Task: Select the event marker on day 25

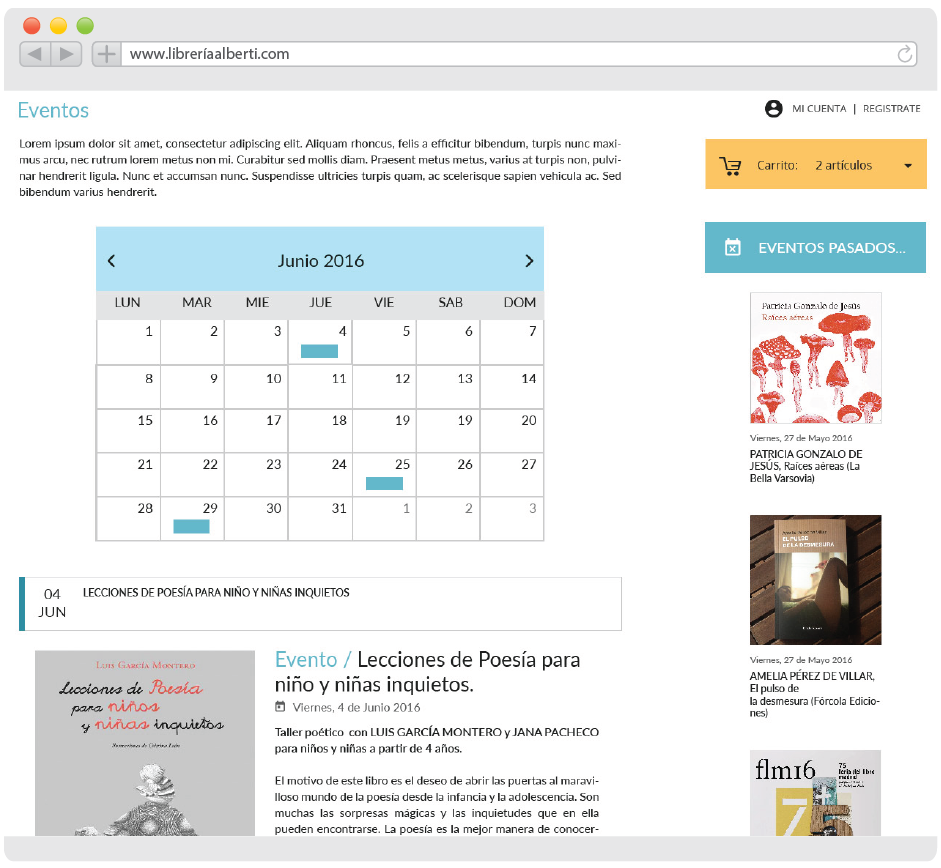Action: 384,483
